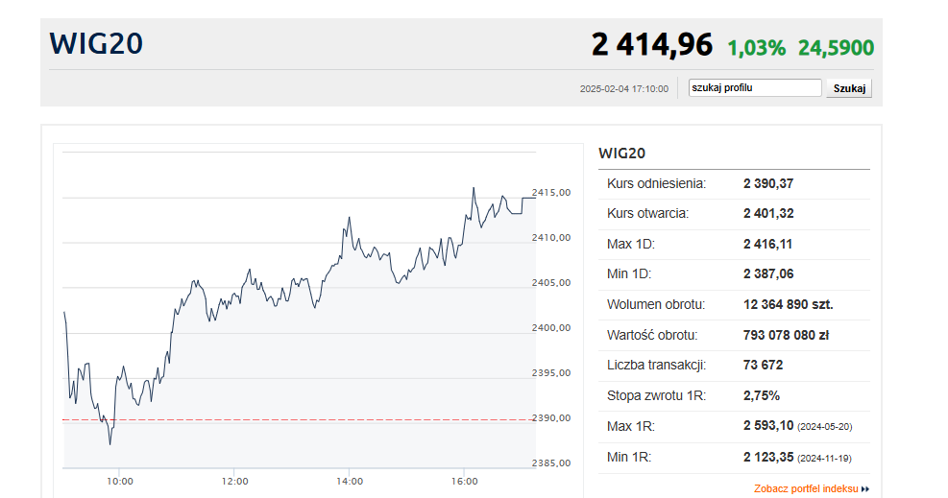Viewport: 948px width, 498px height.
Task: Click the 'szukaj profilu' search field
Action: coord(755,88)
